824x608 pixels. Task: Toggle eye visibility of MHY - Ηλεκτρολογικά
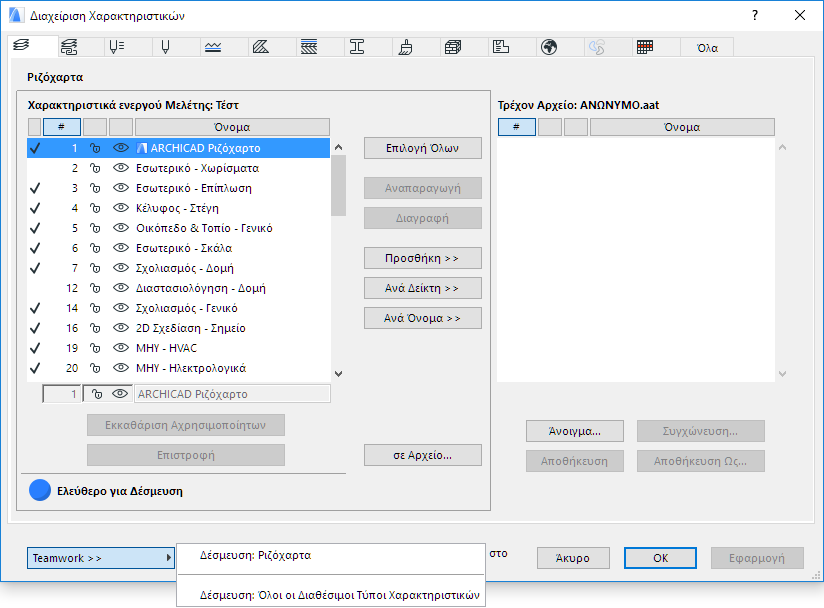click(121, 367)
